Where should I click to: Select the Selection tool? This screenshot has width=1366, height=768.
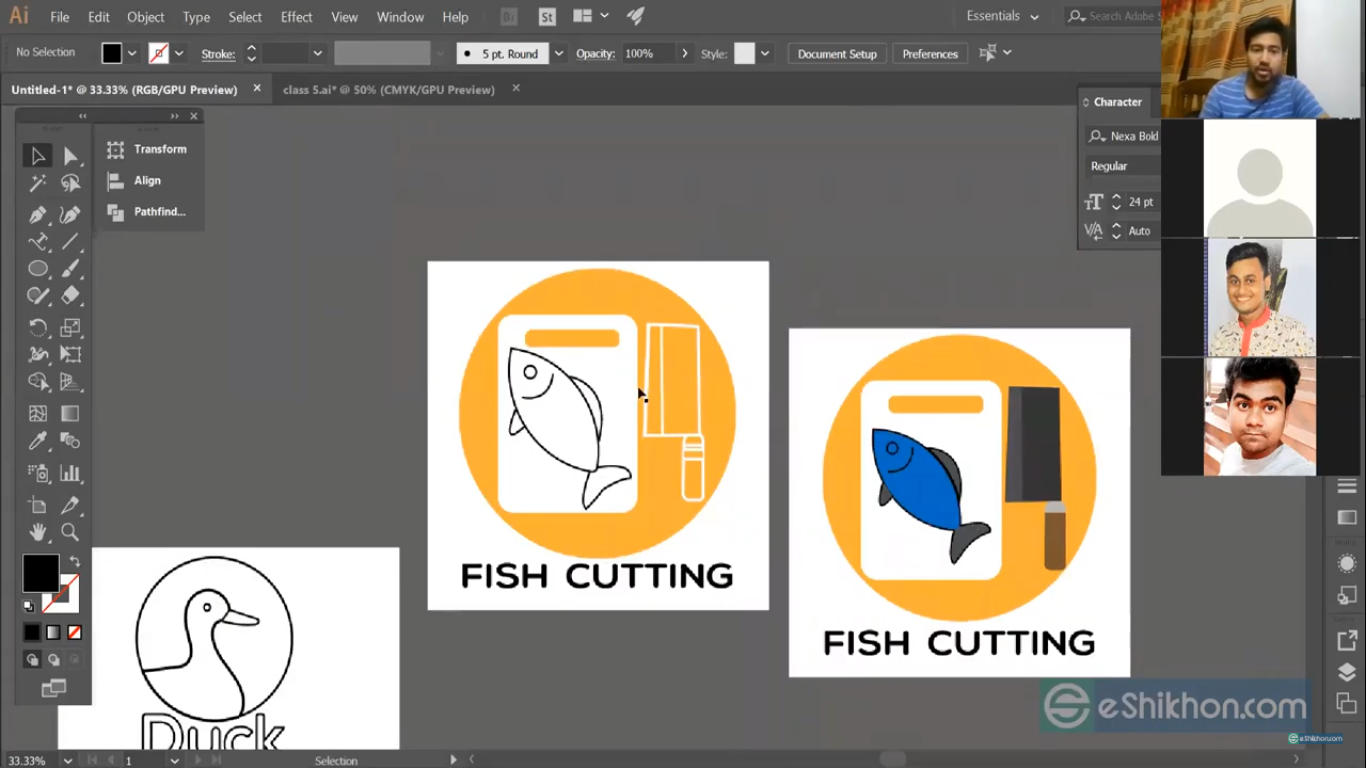(38, 155)
